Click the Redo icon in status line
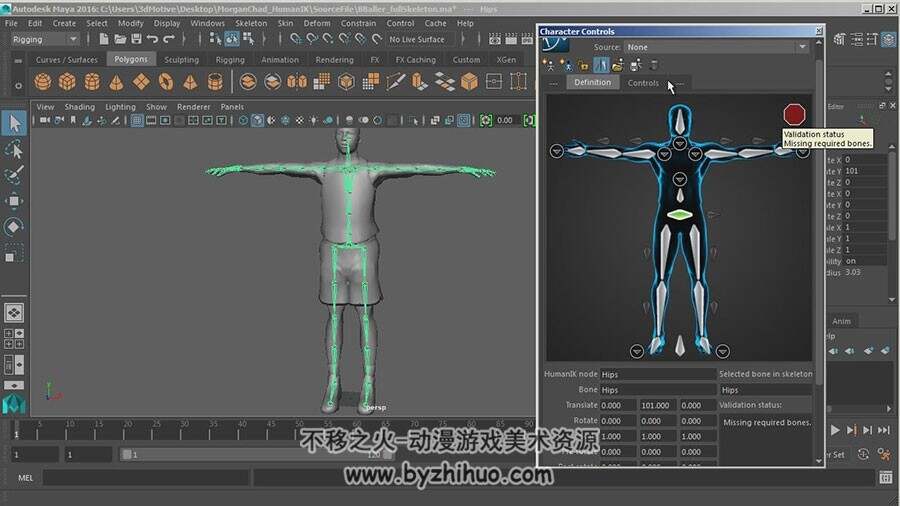This screenshot has height=506, width=900. (169, 39)
